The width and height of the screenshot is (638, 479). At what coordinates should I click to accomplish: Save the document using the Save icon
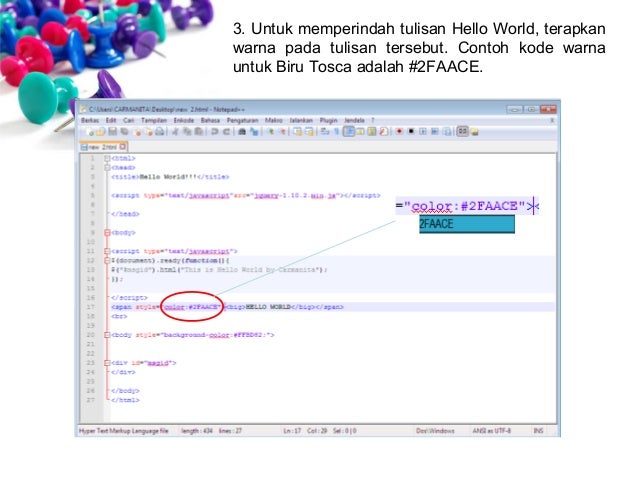(x=112, y=131)
